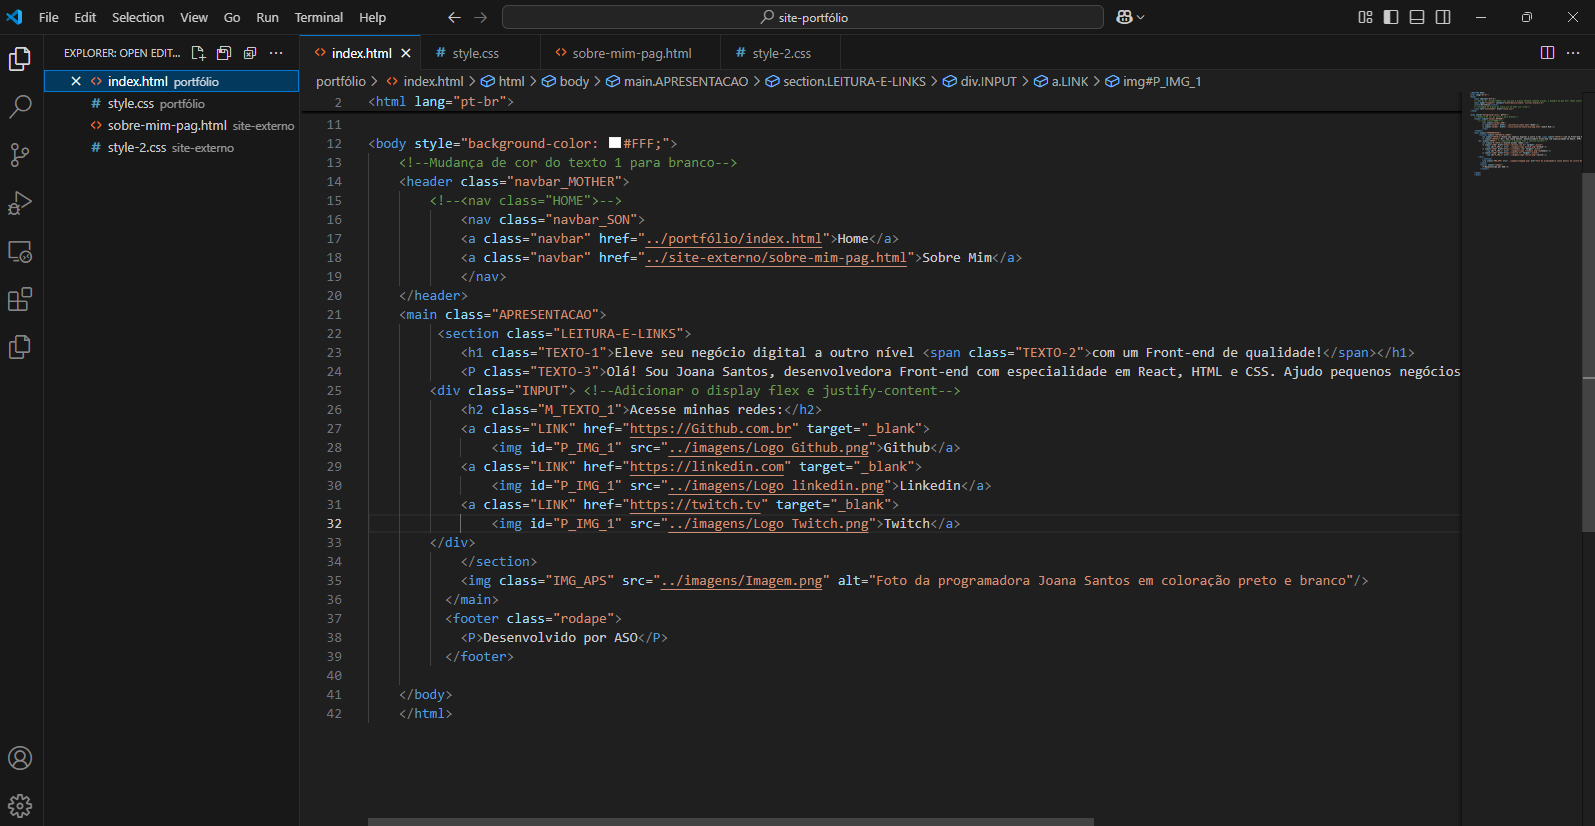Open the Customize Layout control
This screenshot has height=826, width=1595.
click(1366, 17)
